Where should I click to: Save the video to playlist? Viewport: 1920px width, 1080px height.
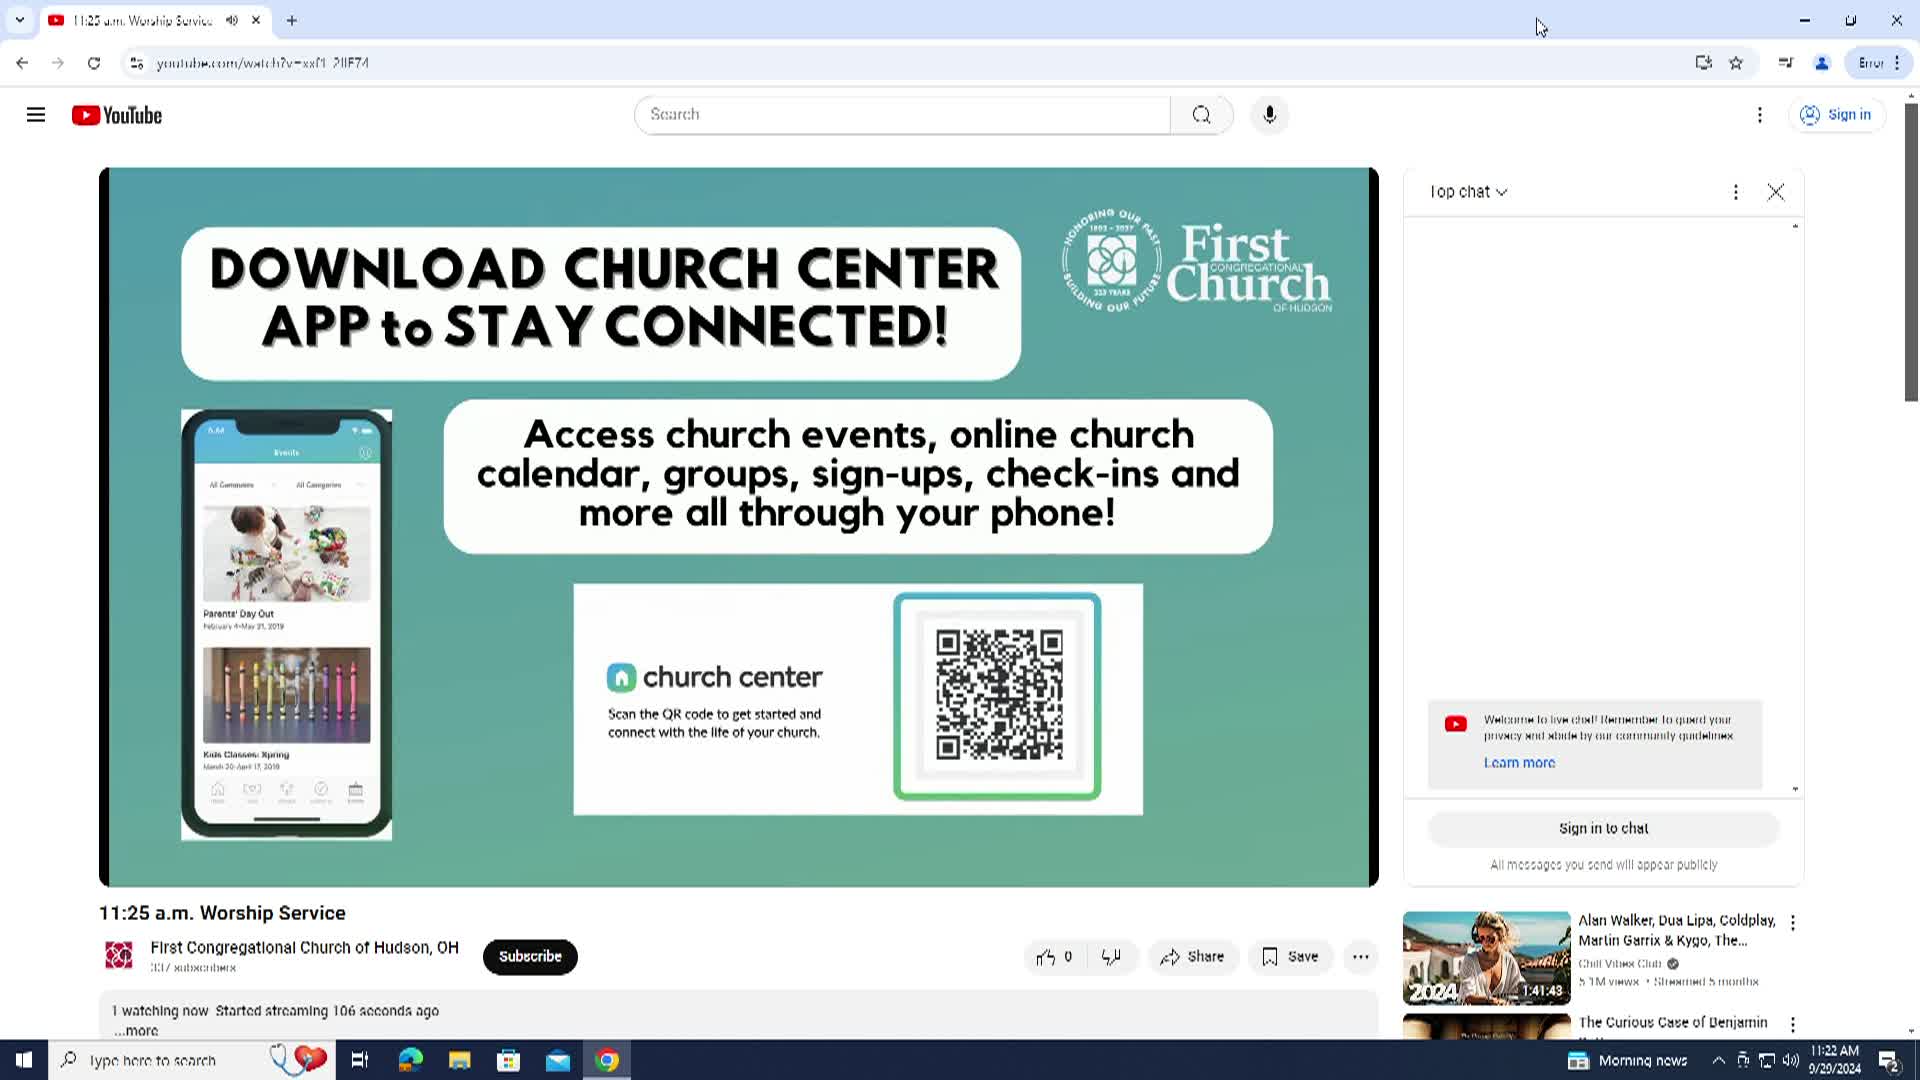click(x=1290, y=957)
